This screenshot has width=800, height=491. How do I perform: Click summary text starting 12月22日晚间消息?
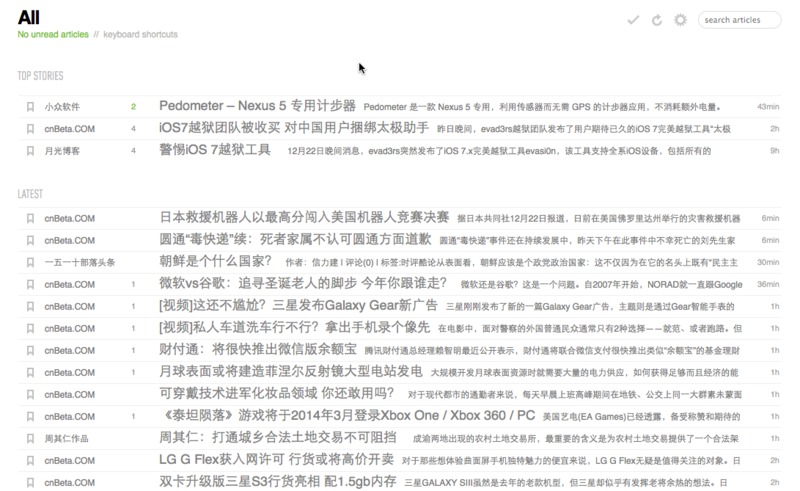(499, 151)
